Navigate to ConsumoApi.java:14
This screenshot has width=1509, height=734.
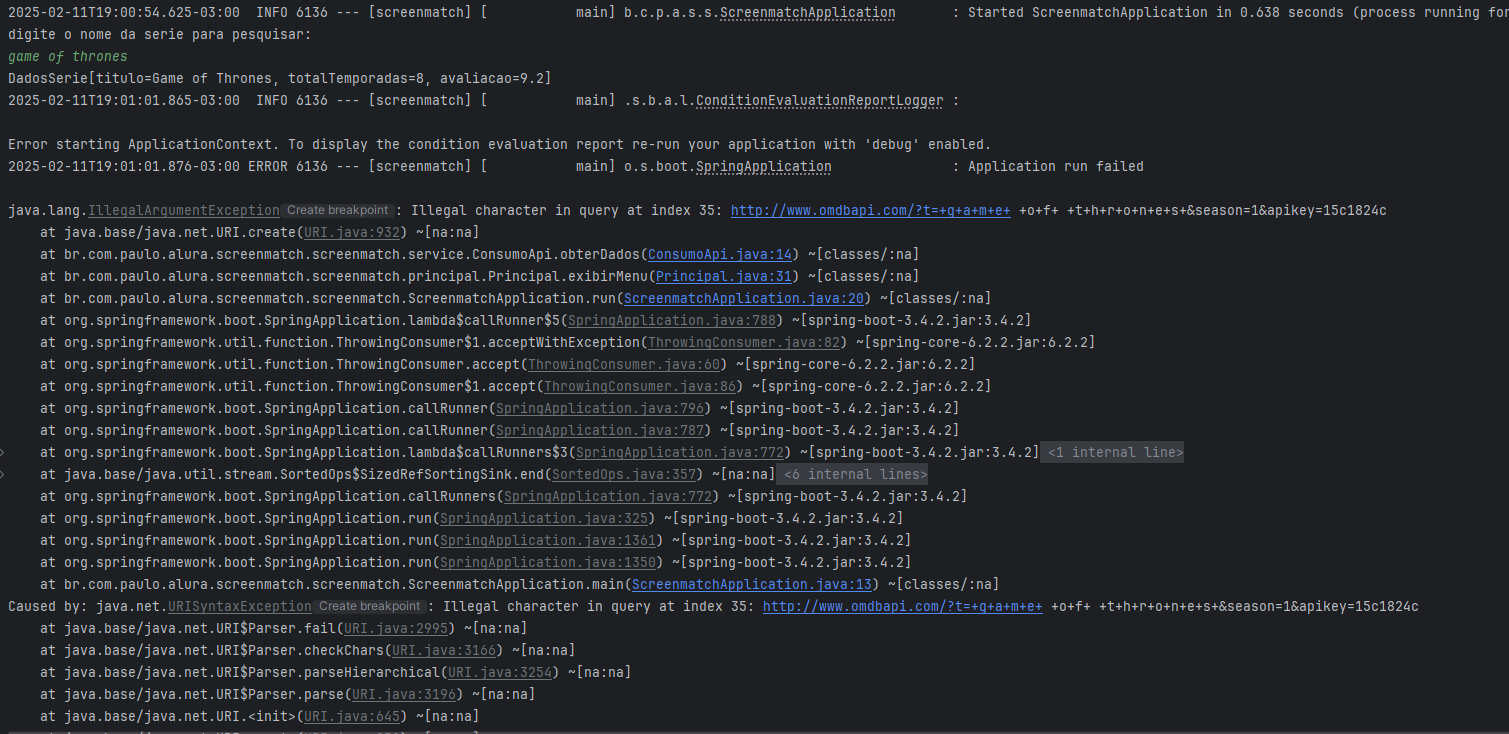pyautogui.click(x=720, y=255)
